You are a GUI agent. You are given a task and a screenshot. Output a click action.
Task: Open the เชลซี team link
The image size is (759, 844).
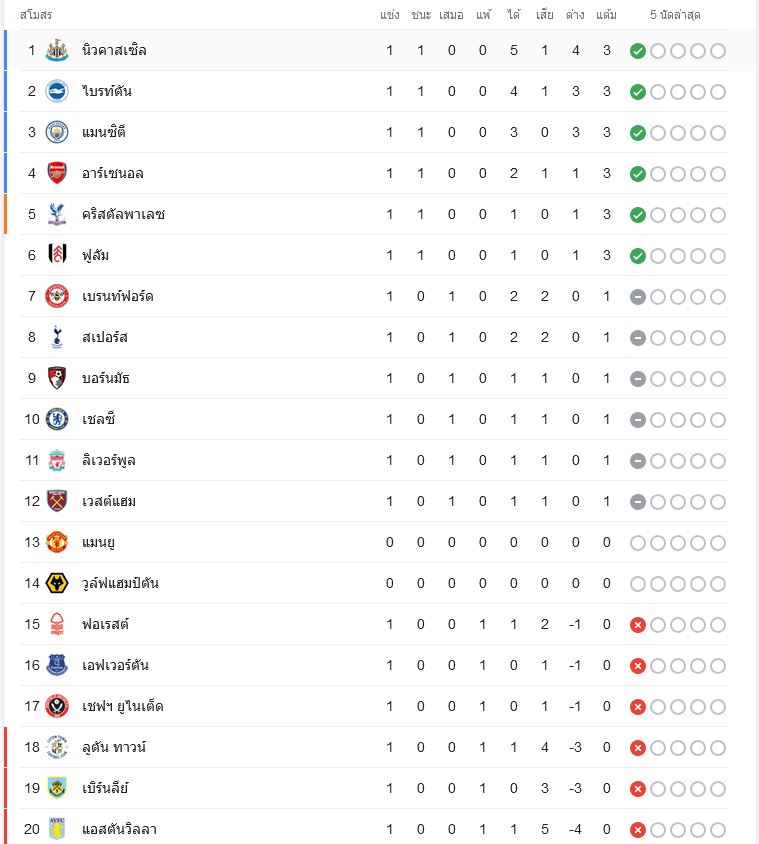pyautogui.click(x=98, y=419)
